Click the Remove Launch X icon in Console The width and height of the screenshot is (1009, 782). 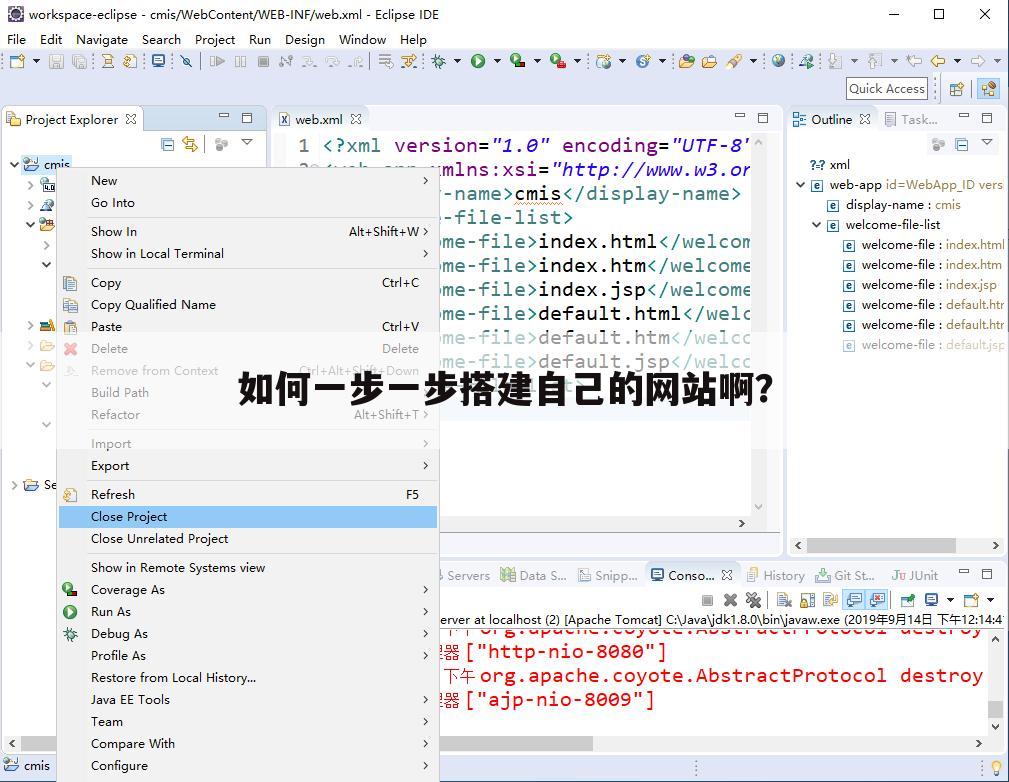point(730,600)
